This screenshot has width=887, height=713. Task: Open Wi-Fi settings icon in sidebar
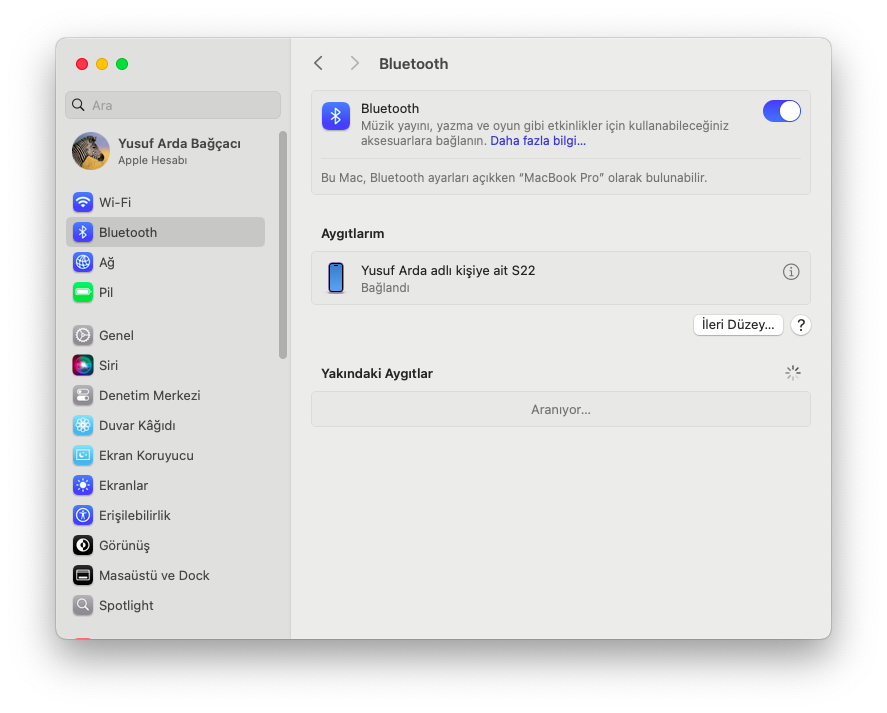click(x=83, y=202)
